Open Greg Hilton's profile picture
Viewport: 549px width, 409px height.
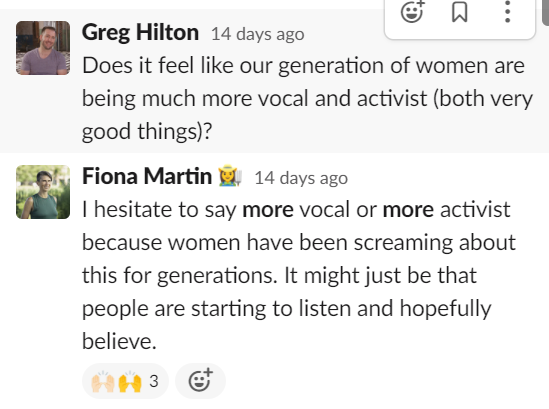[43, 48]
